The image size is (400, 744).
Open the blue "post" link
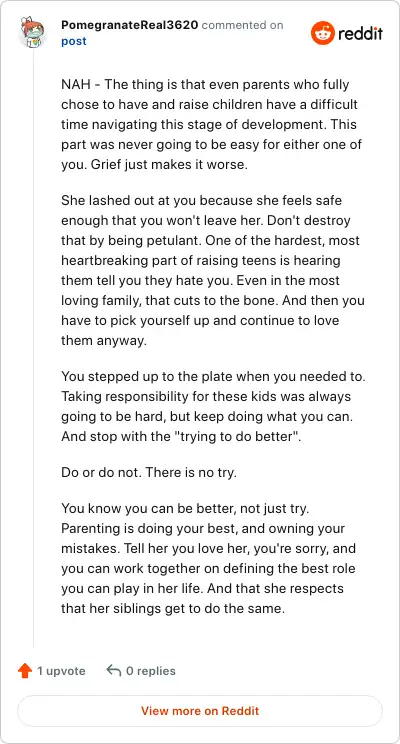pos(74,41)
